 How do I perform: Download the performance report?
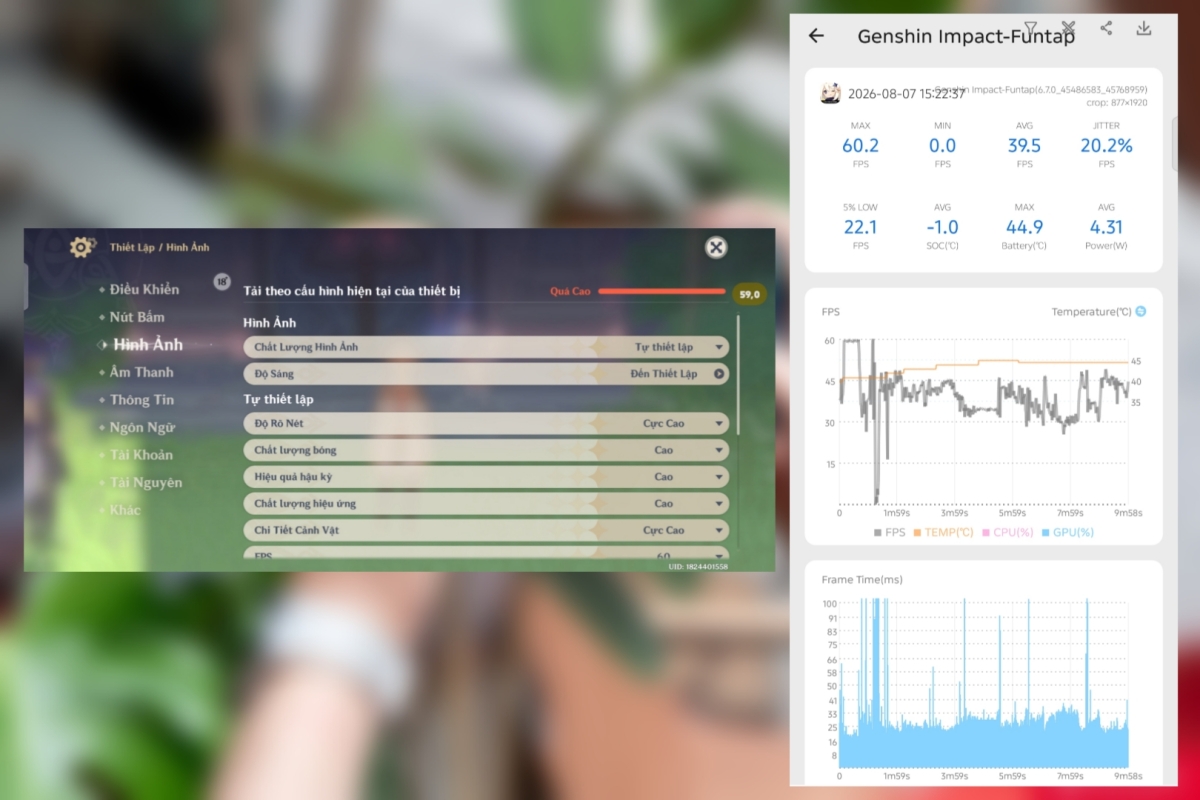point(1144,28)
